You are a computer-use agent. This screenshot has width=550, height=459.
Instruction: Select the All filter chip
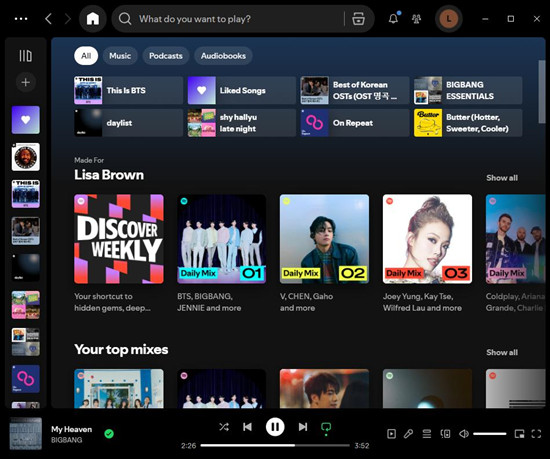coord(86,56)
